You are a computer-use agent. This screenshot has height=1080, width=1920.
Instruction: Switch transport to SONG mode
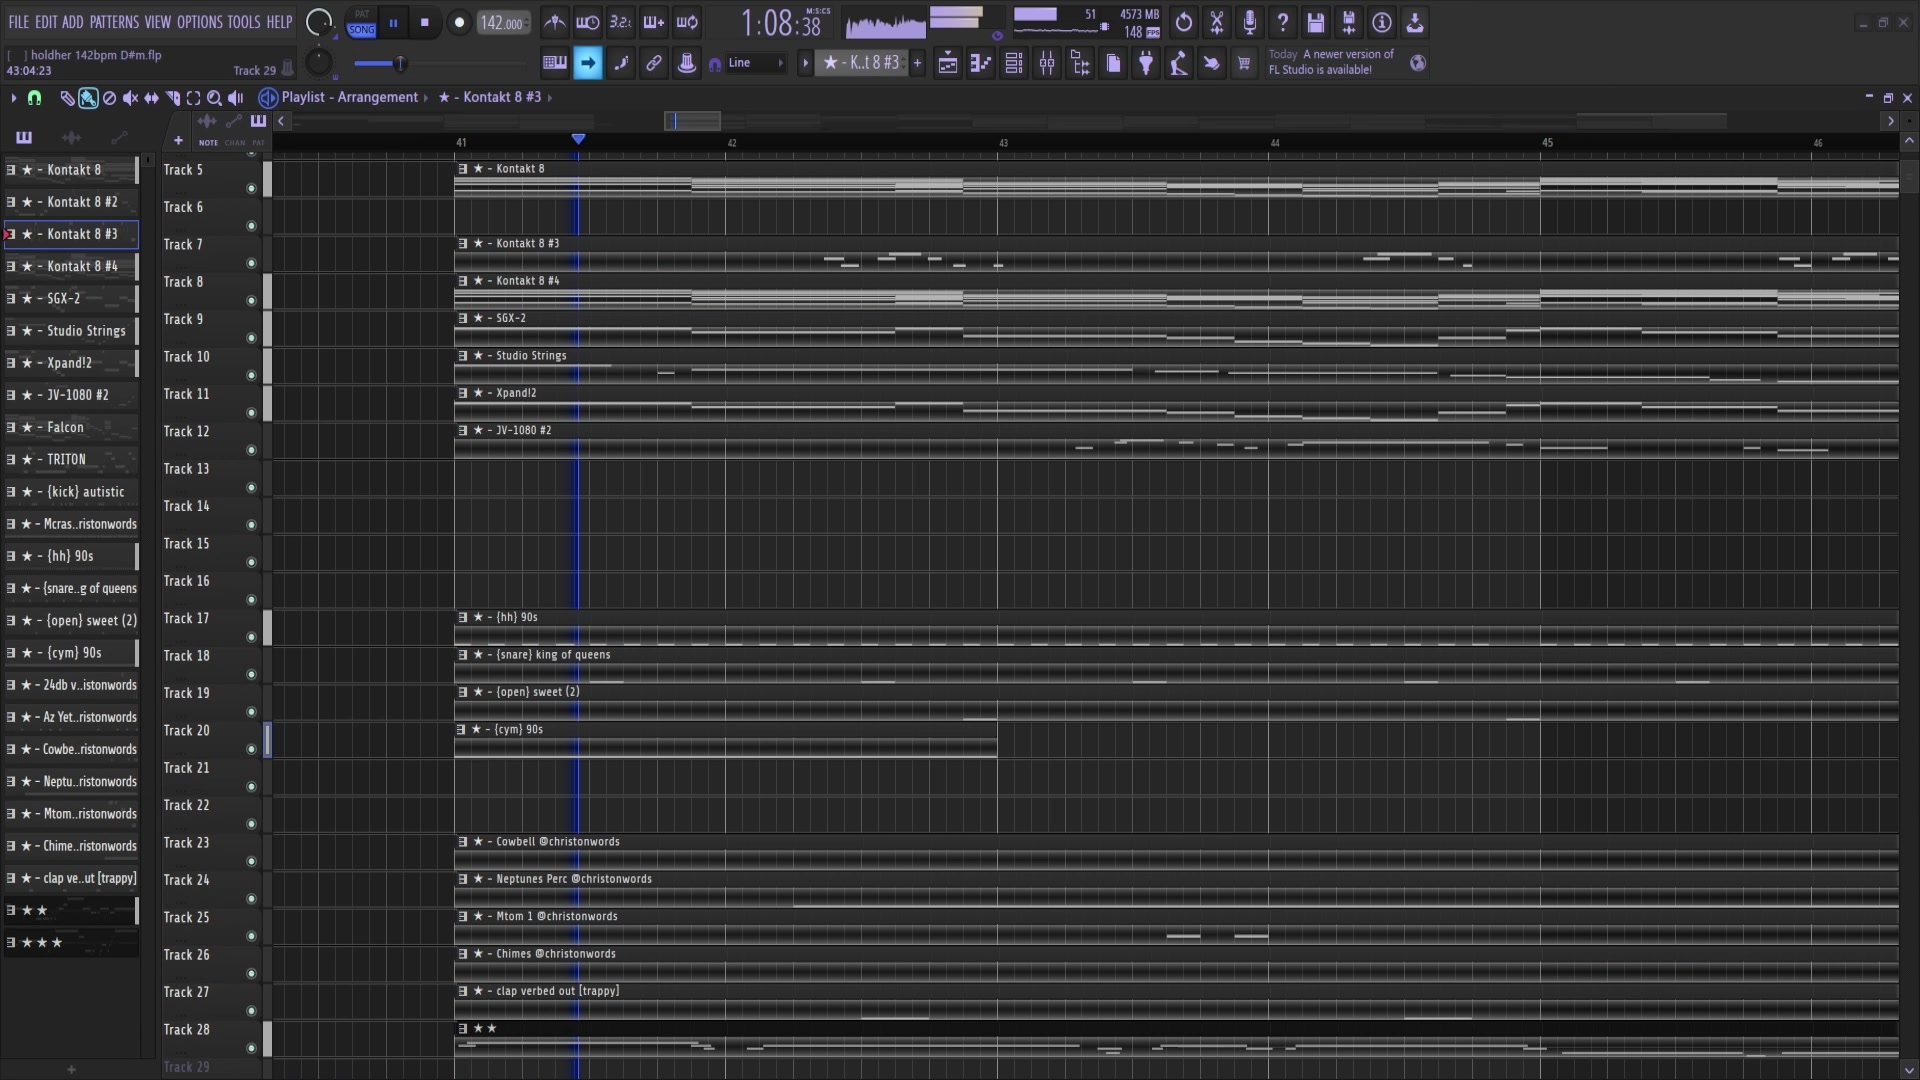(x=361, y=29)
